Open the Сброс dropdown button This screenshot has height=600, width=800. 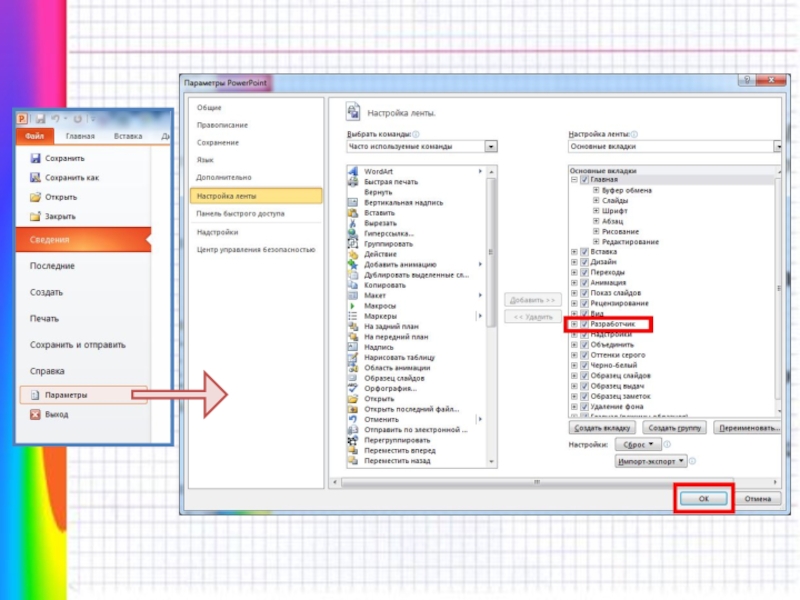tap(638, 444)
